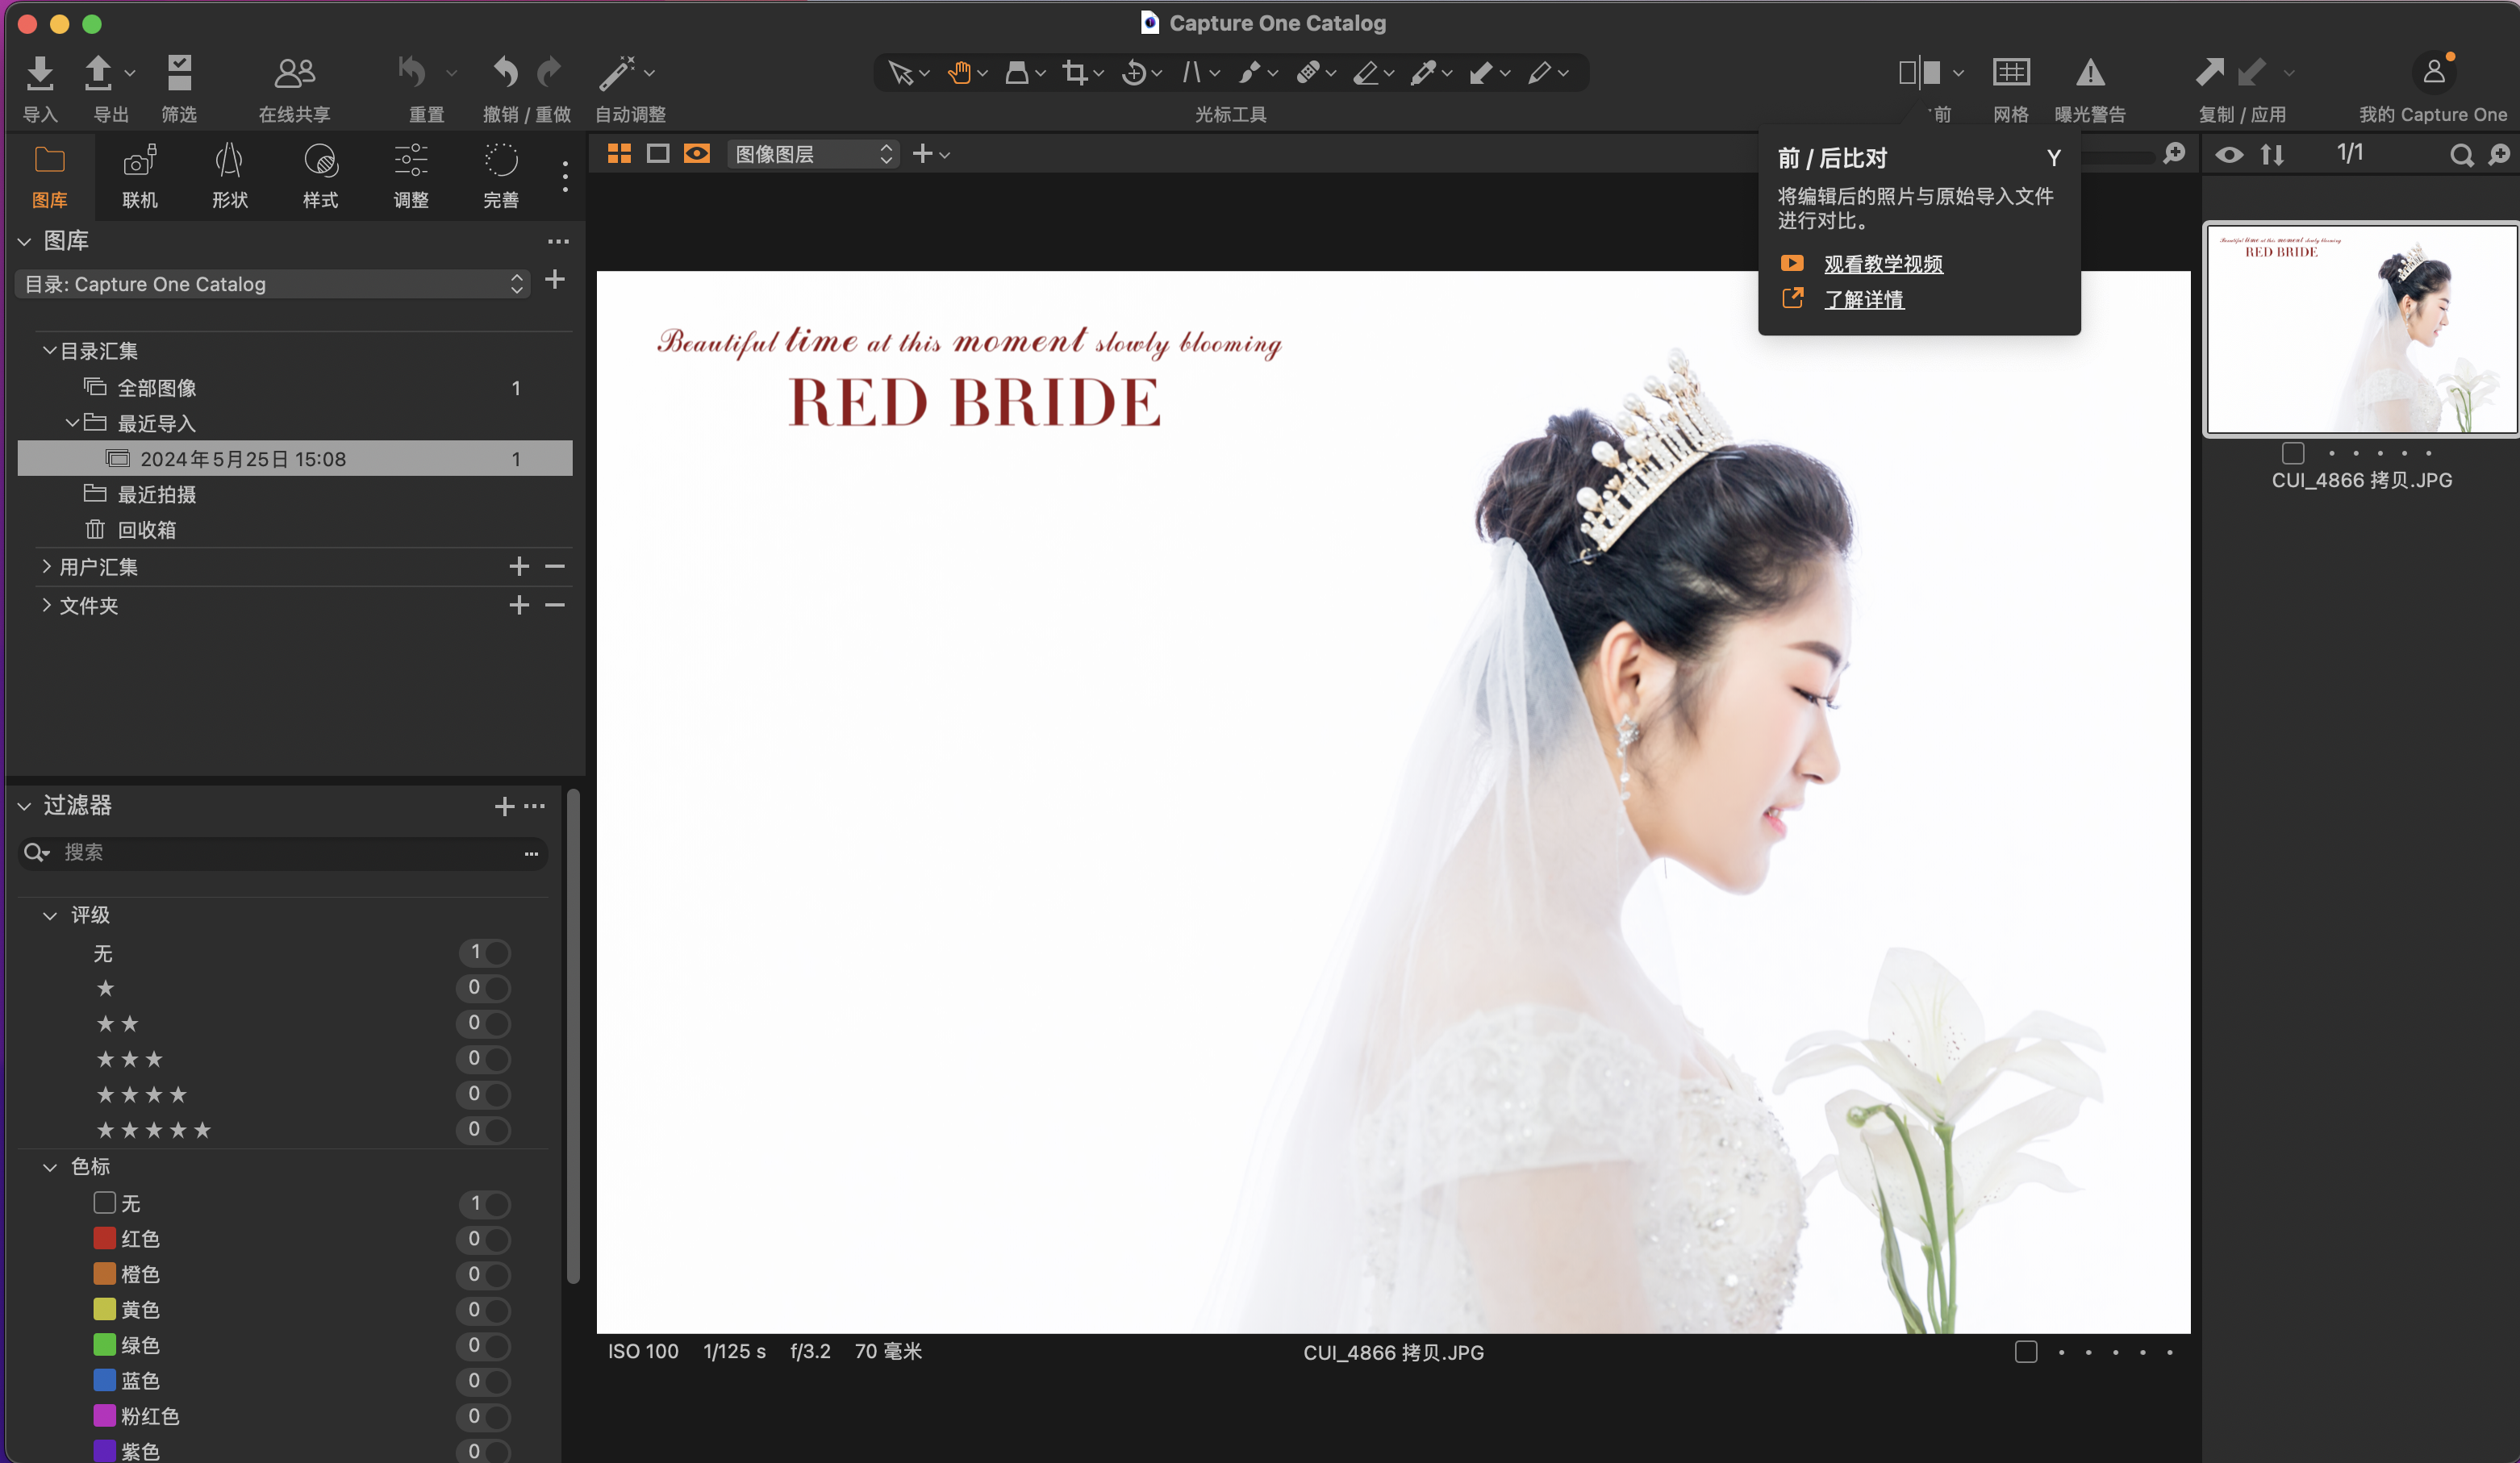This screenshot has width=2520, height=1463.
Task: Open the 调整 adjustments tool tab
Action: pyautogui.click(x=410, y=175)
